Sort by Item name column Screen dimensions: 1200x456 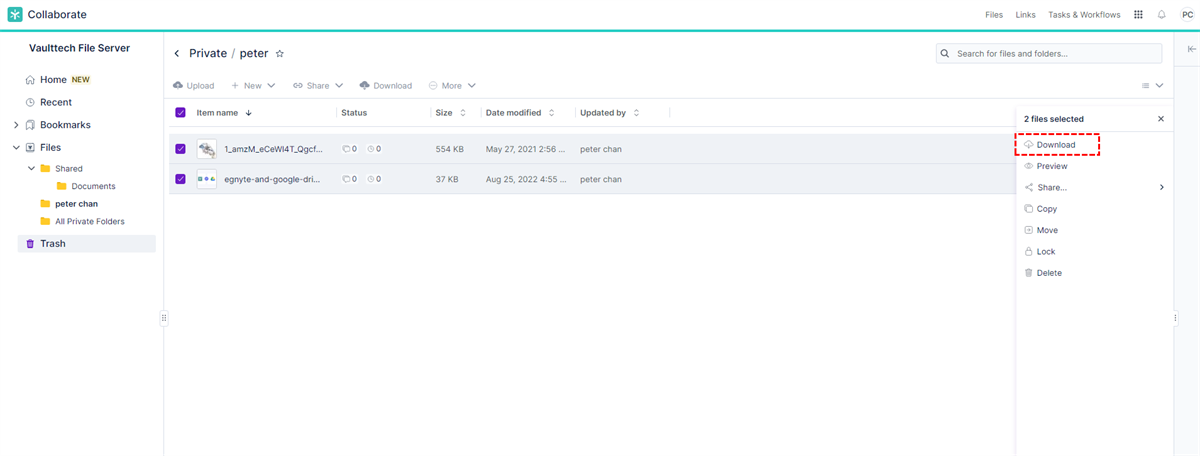coord(224,113)
